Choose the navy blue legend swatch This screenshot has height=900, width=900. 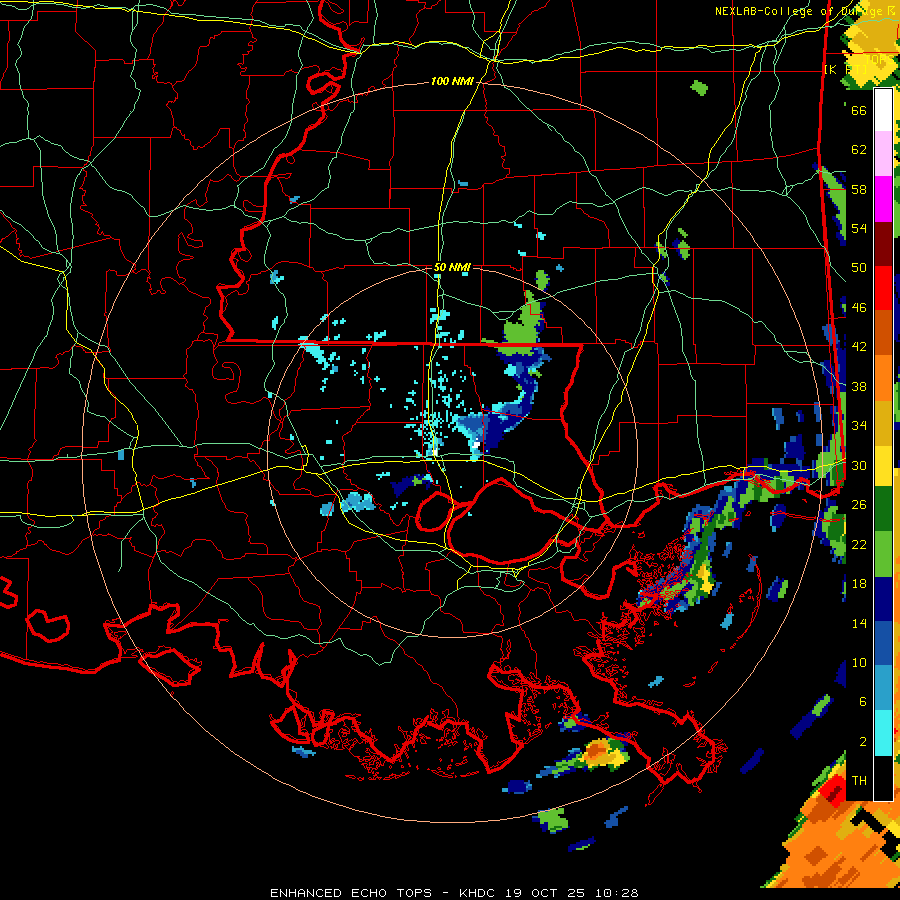point(883,599)
